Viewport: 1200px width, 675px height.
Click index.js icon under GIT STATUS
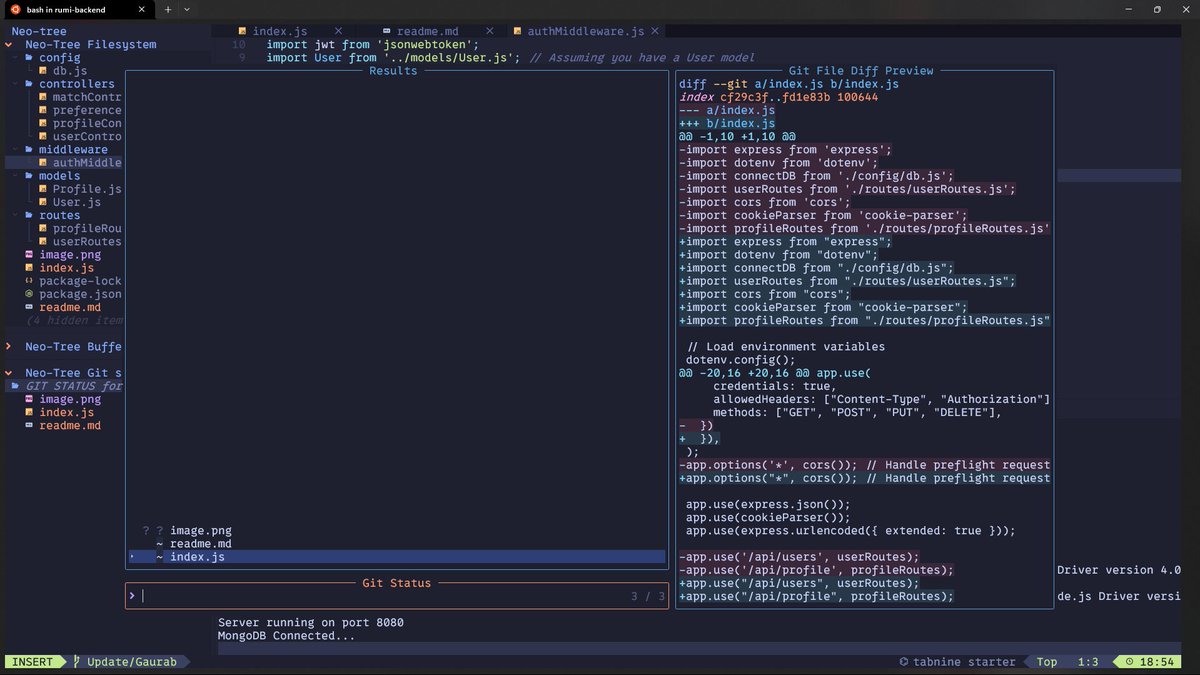(29, 412)
